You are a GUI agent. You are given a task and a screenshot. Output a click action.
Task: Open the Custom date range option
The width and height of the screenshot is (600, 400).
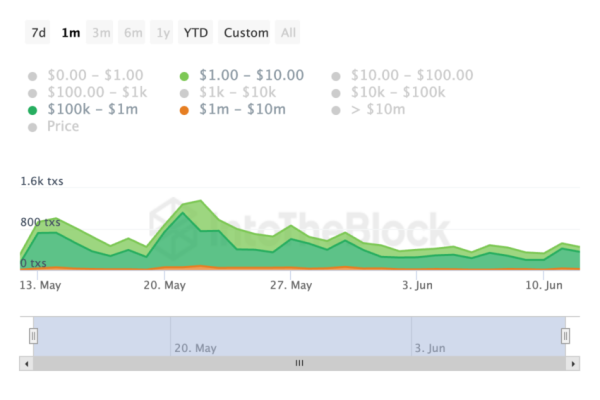[x=246, y=33]
